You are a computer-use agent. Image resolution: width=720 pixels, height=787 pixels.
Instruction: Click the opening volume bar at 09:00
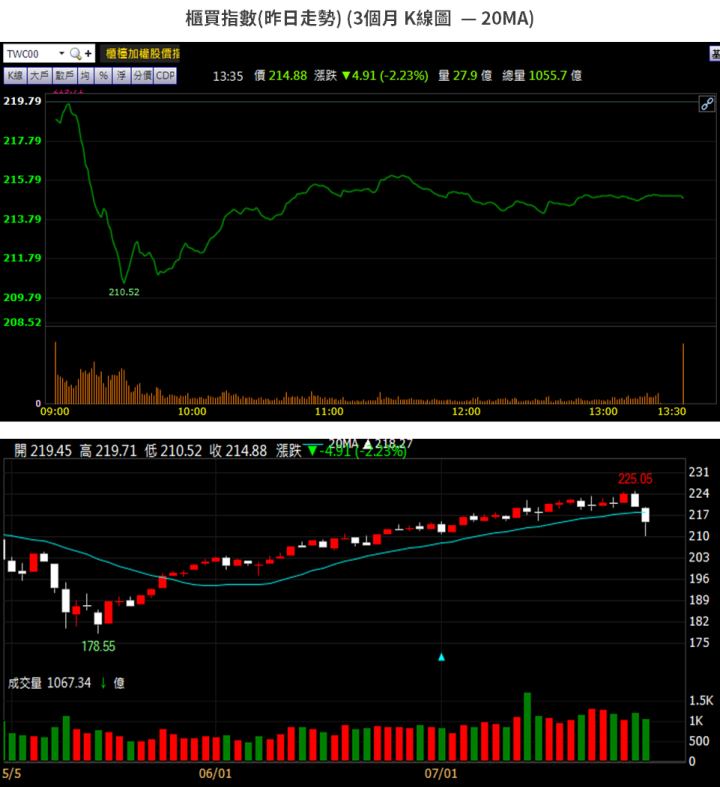pyautogui.click(x=55, y=373)
